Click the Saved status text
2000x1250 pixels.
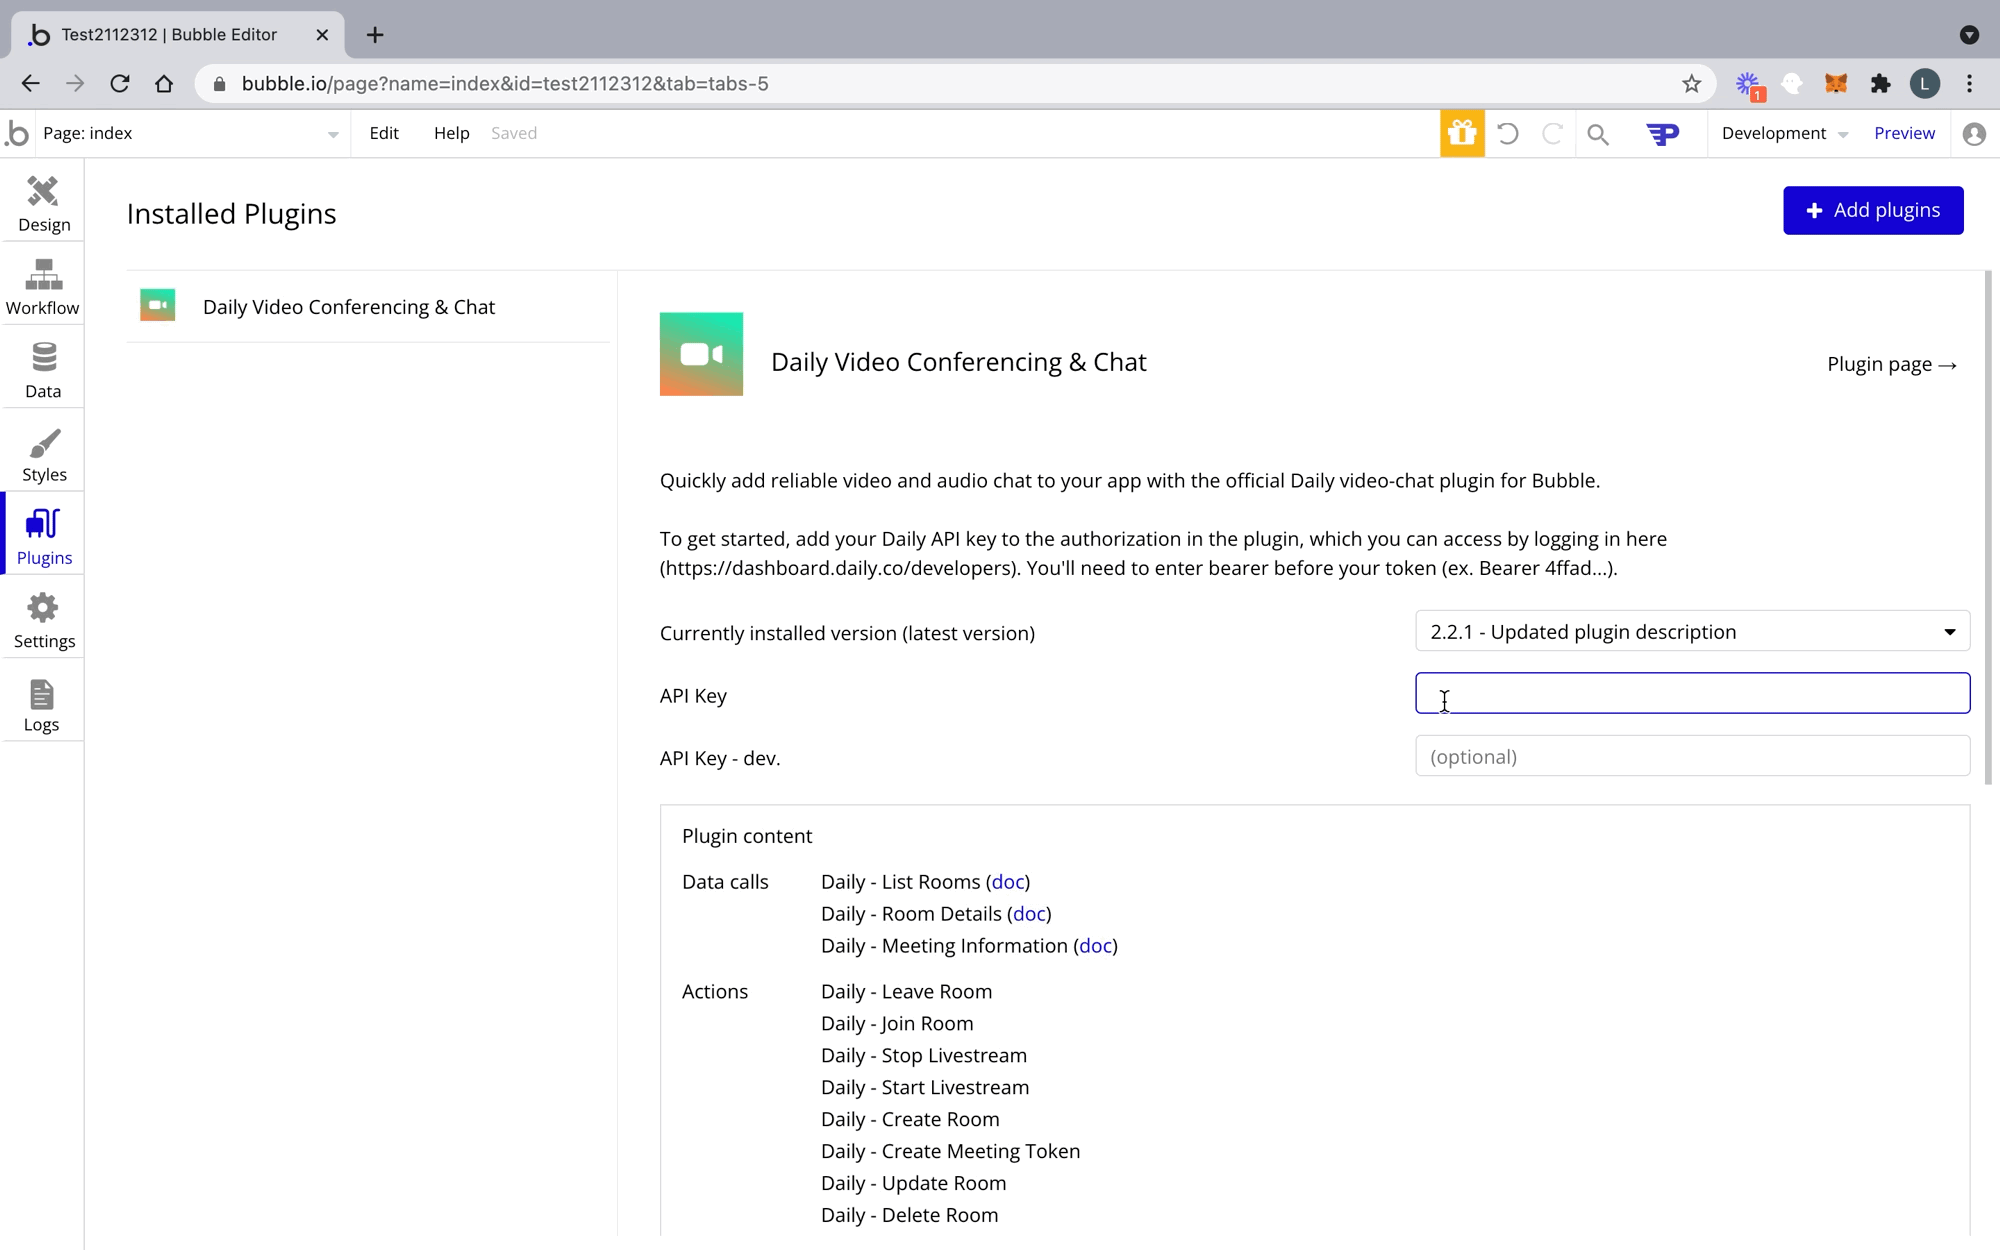514,134
